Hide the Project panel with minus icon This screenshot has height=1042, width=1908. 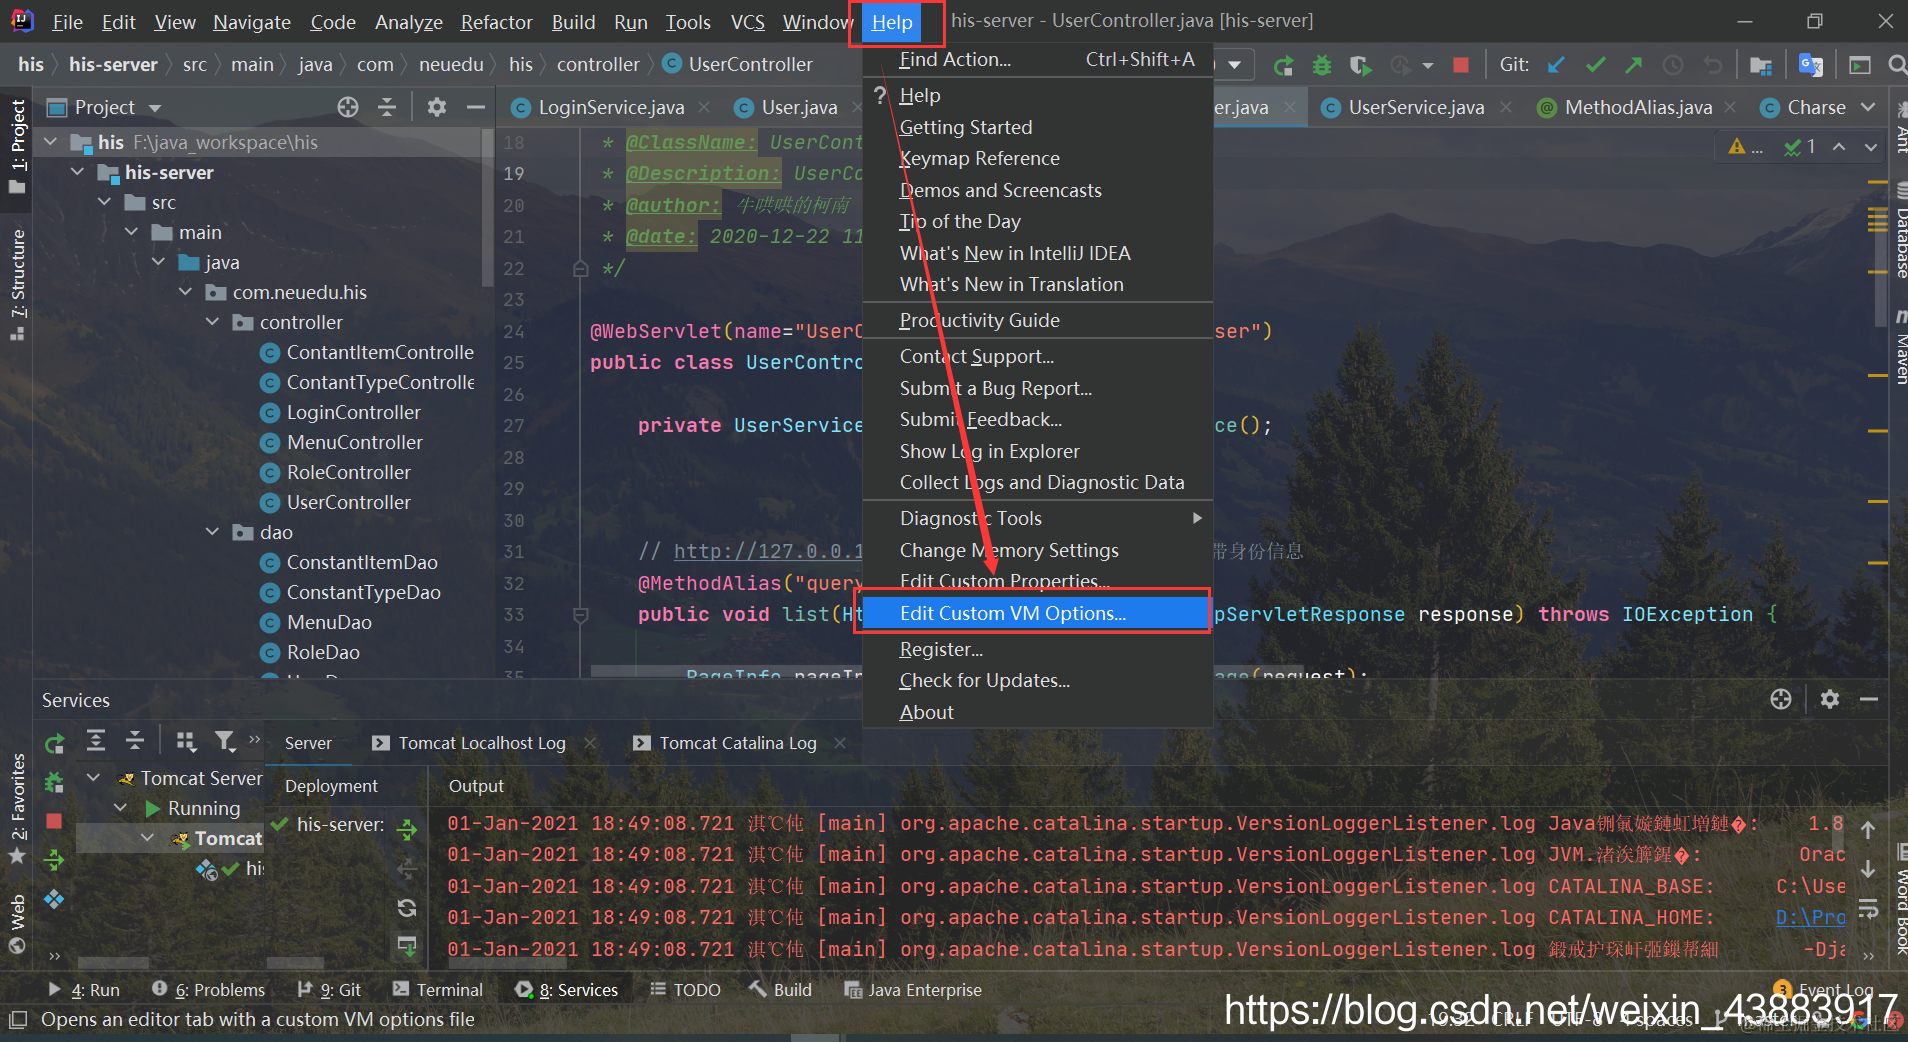[x=476, y=107]
